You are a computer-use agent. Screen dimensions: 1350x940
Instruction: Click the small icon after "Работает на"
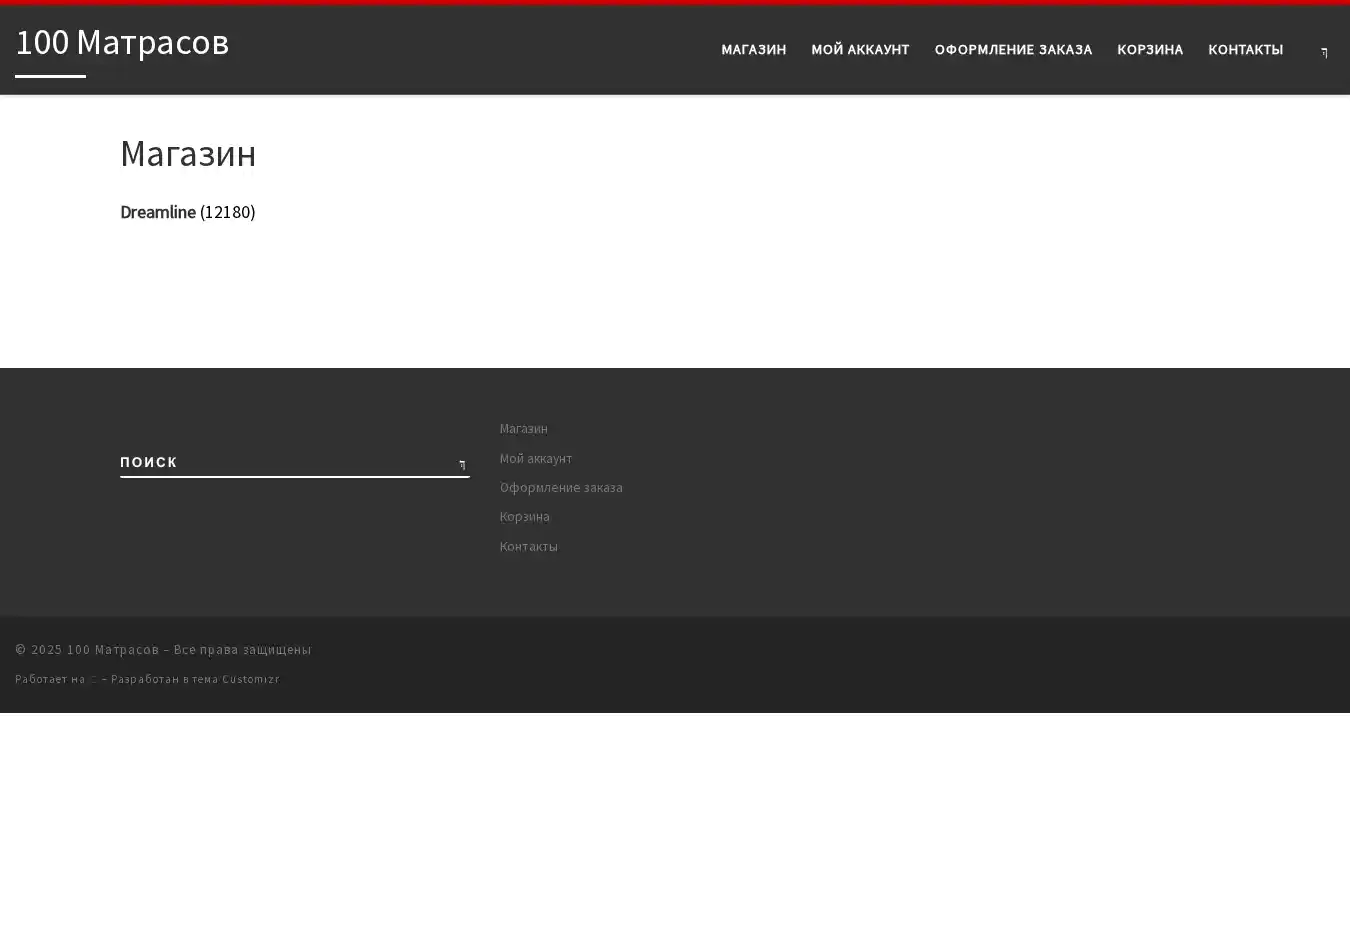(x=92, y=680)
